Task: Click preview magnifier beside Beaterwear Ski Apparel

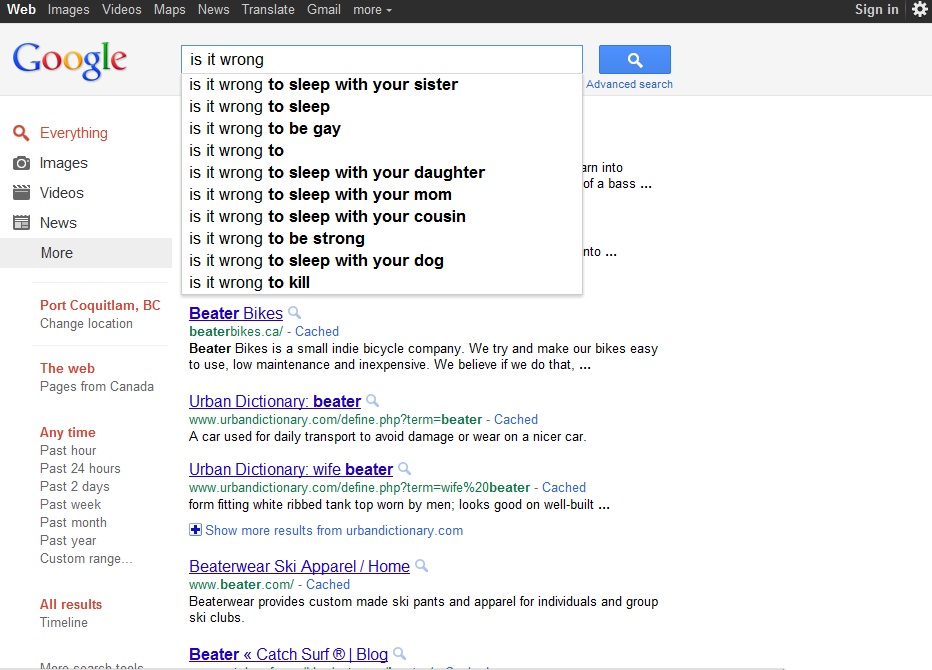Action: (421, 565)
